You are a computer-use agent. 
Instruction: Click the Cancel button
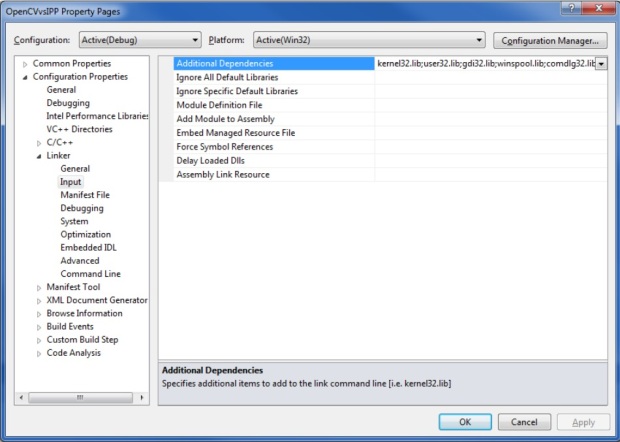point(524,422)
